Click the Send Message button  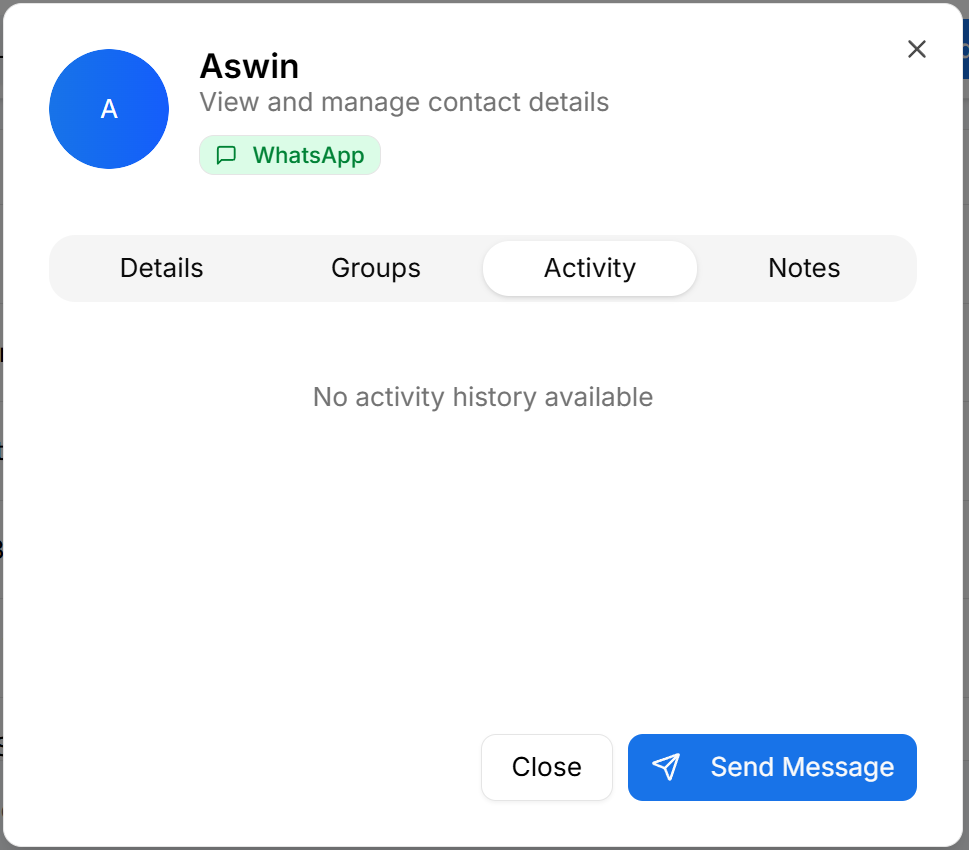pos(771,767)
